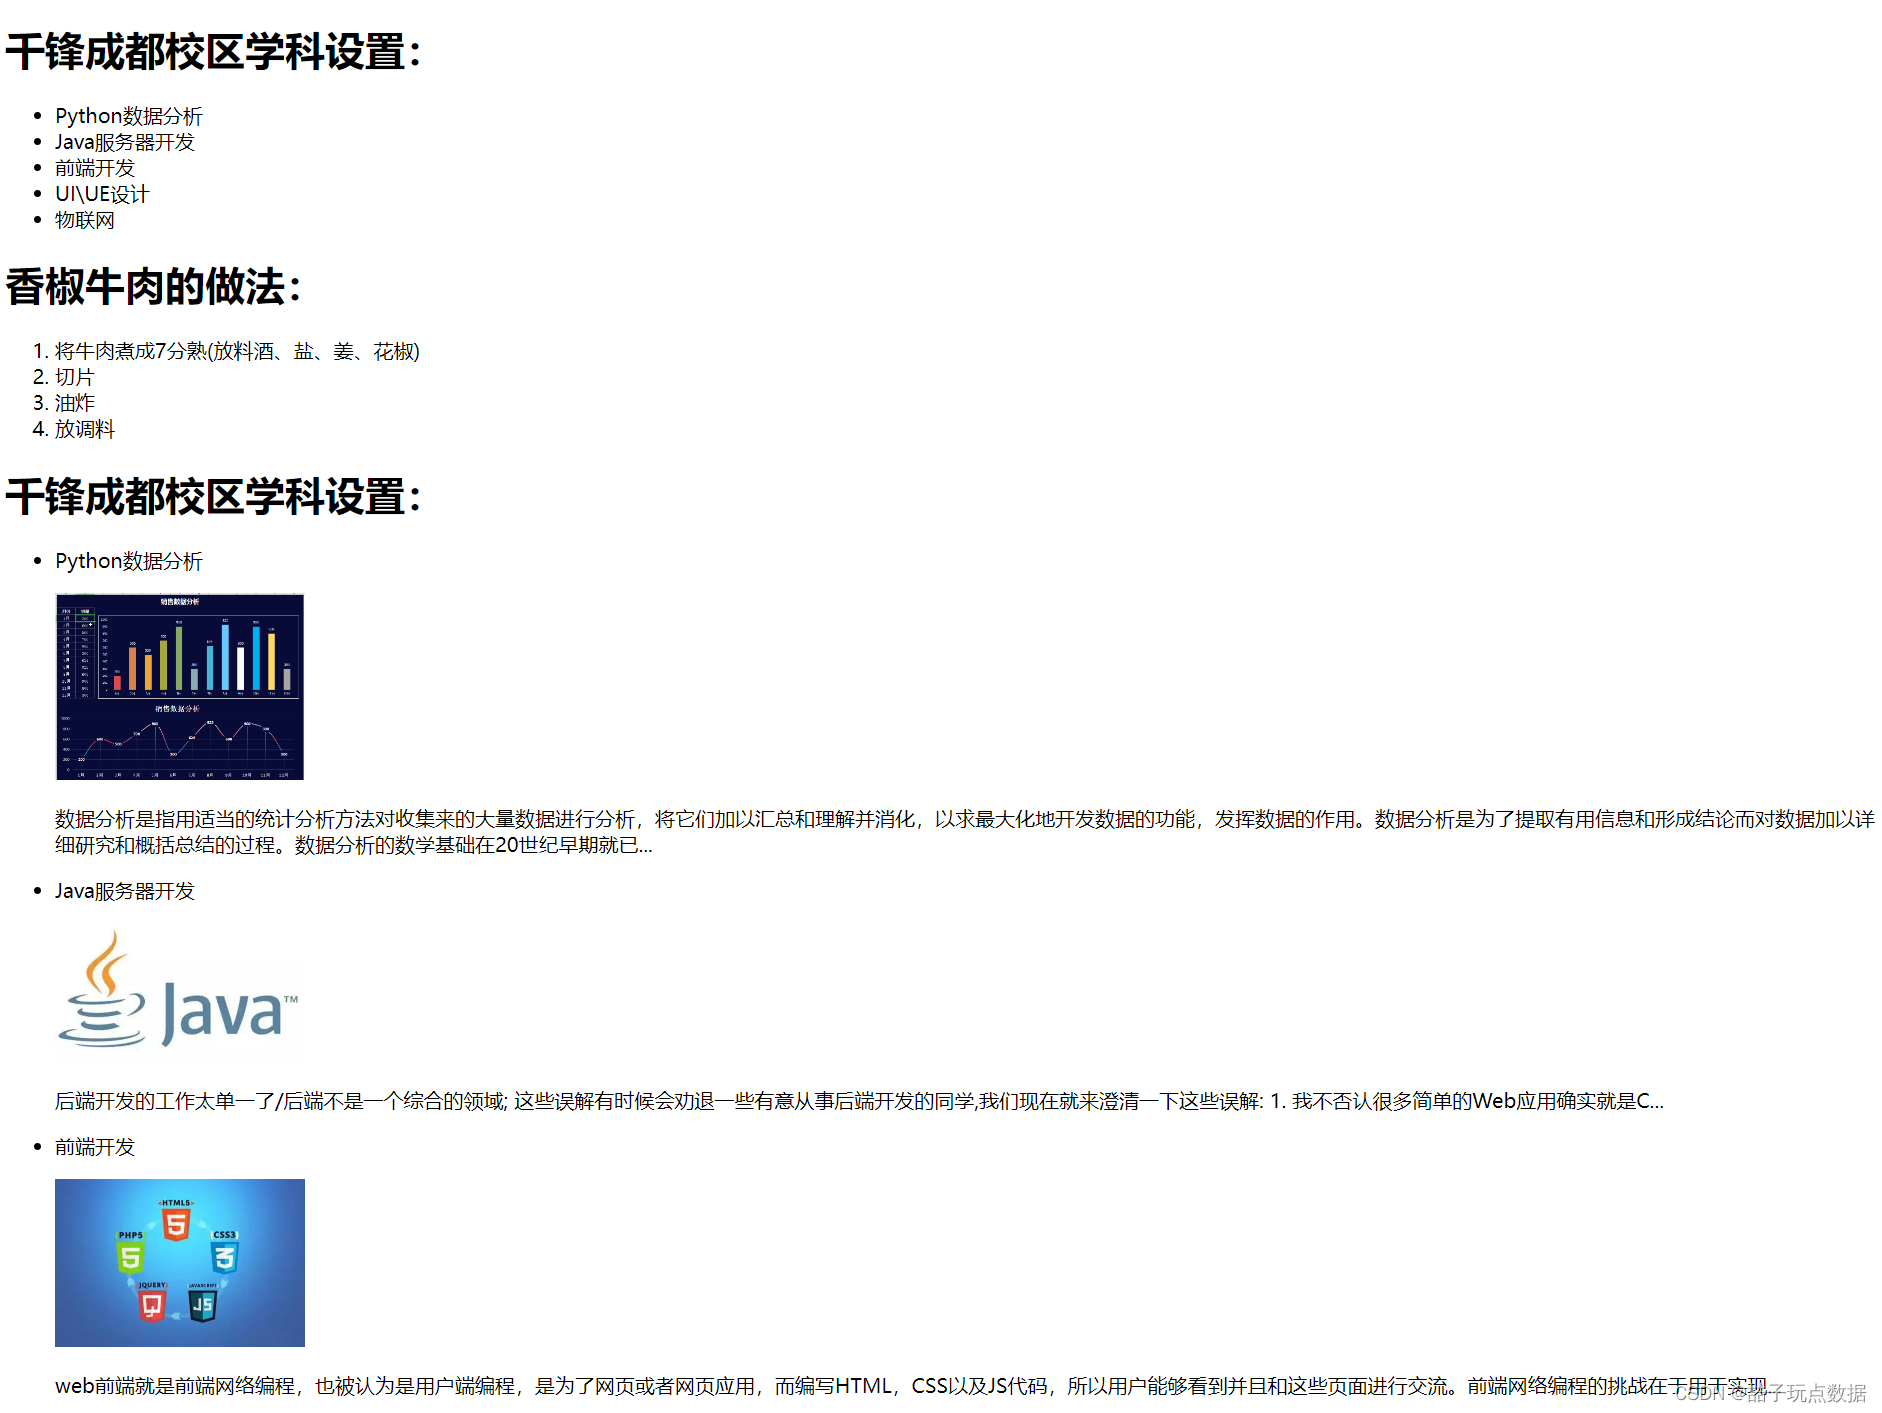Select the 香椒牛肉的做法 heading
Screen dimensions: 1882x1413
[x=153, y=287]
